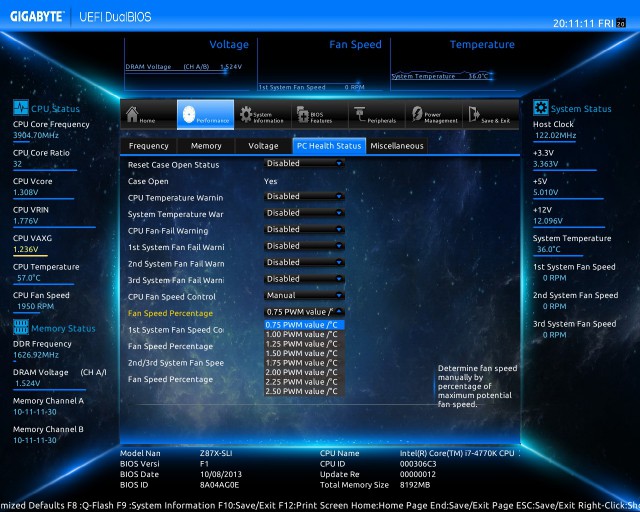Click the Home:Home Page shortcut hint
640x512 pixels.
[x=387, y=505]
